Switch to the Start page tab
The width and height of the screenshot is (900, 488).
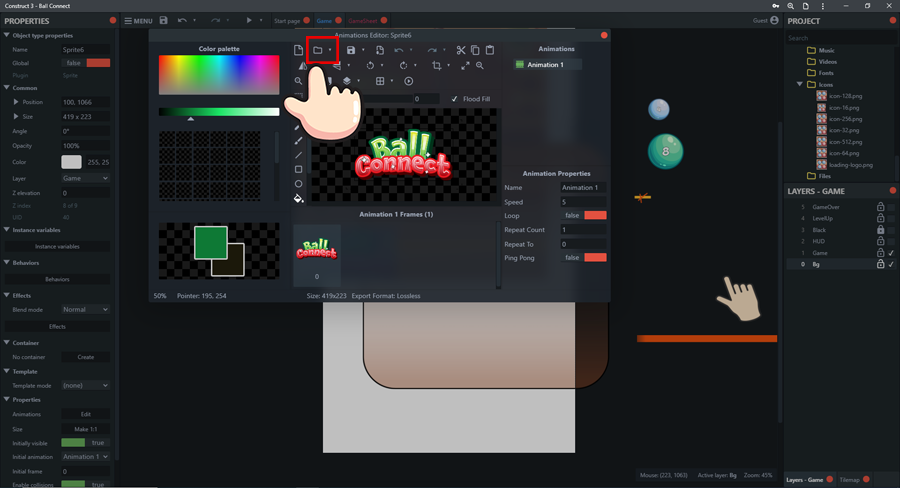(287, 21)
